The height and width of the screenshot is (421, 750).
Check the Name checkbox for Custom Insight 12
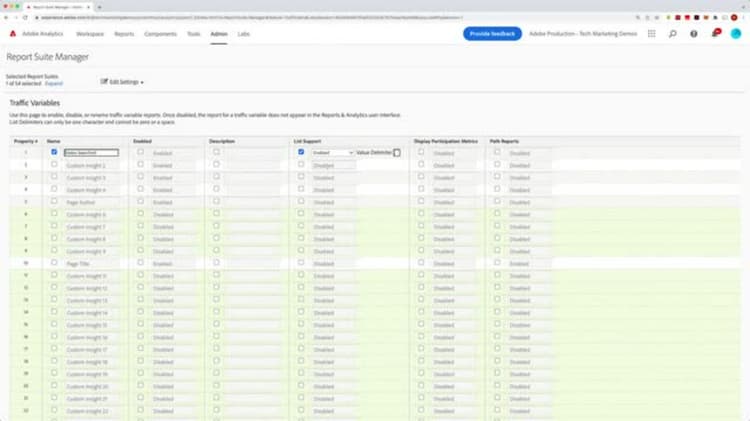[x=54, y=287]
